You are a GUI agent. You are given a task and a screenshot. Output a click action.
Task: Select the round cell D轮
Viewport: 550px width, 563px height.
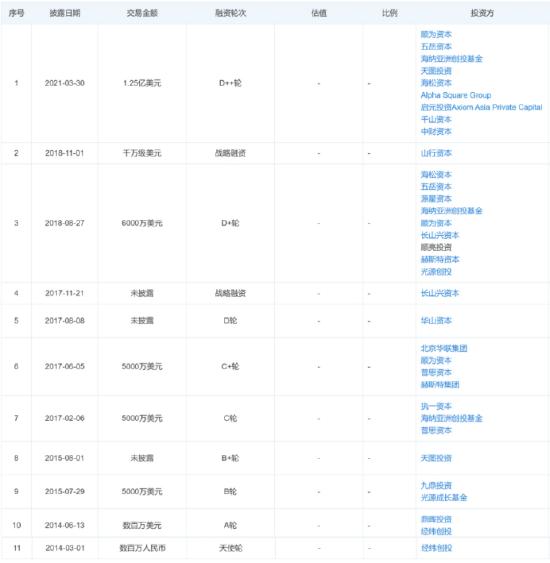[230, 321]
